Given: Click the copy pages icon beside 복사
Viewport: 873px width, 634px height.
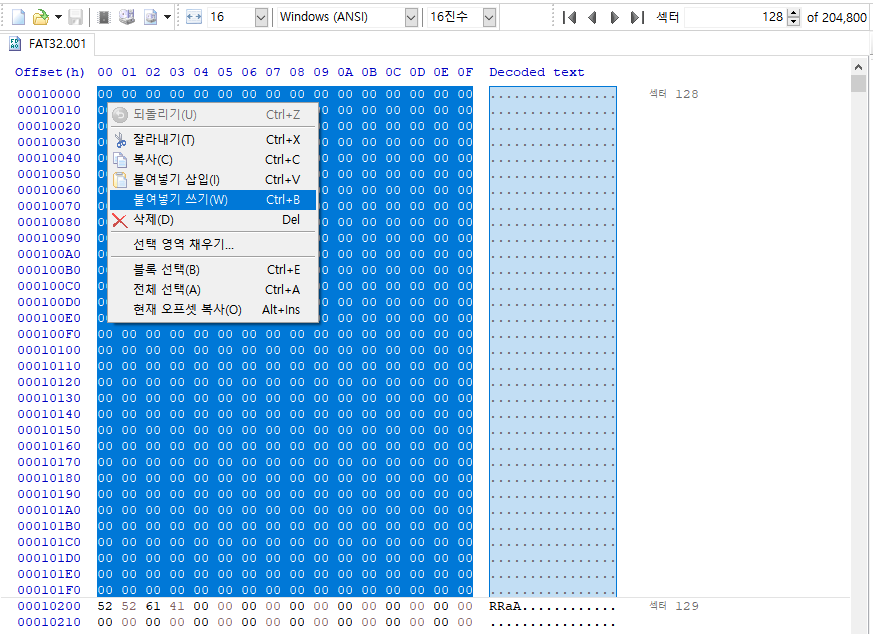Looking at the screenshot, I should 120,160.
